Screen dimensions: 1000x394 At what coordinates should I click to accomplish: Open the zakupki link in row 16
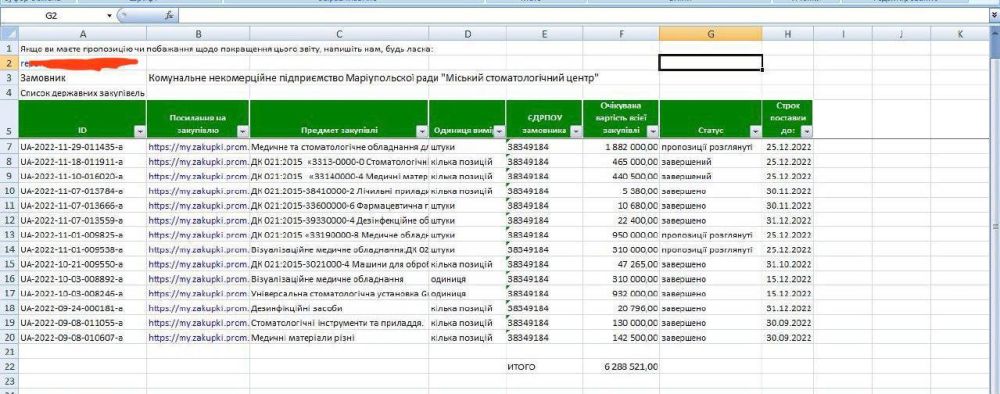198,279
